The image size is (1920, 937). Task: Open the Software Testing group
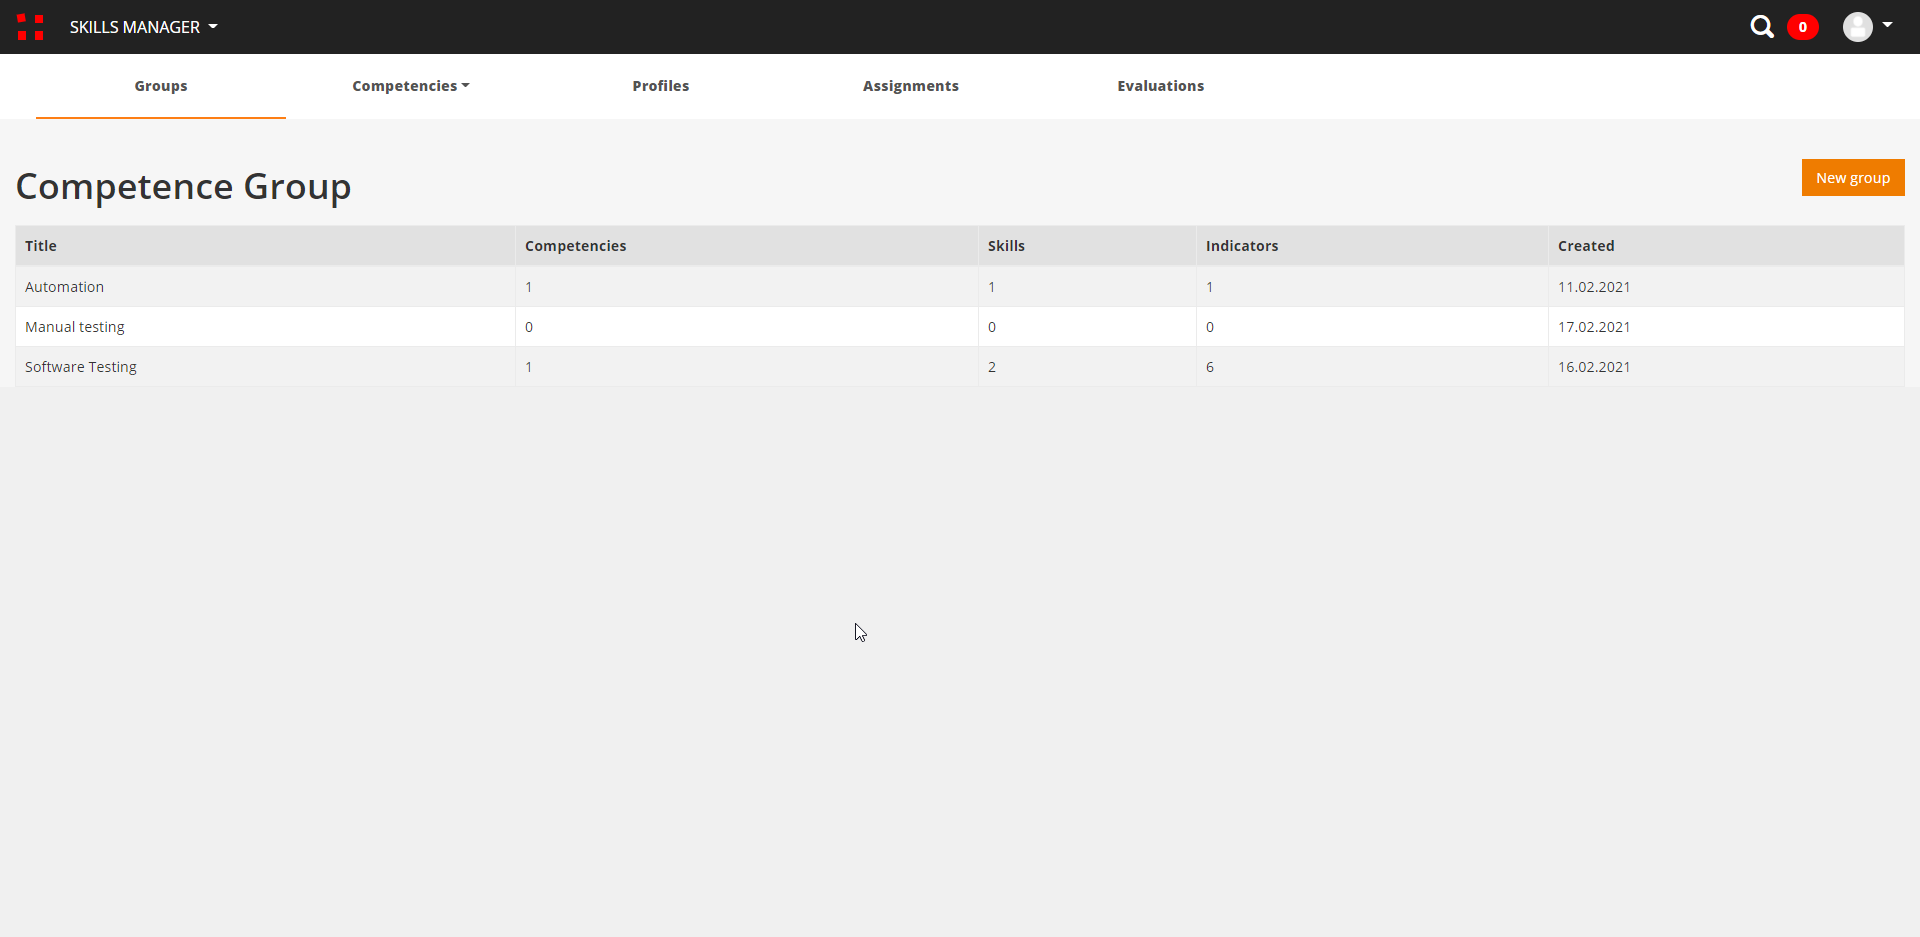81,367
